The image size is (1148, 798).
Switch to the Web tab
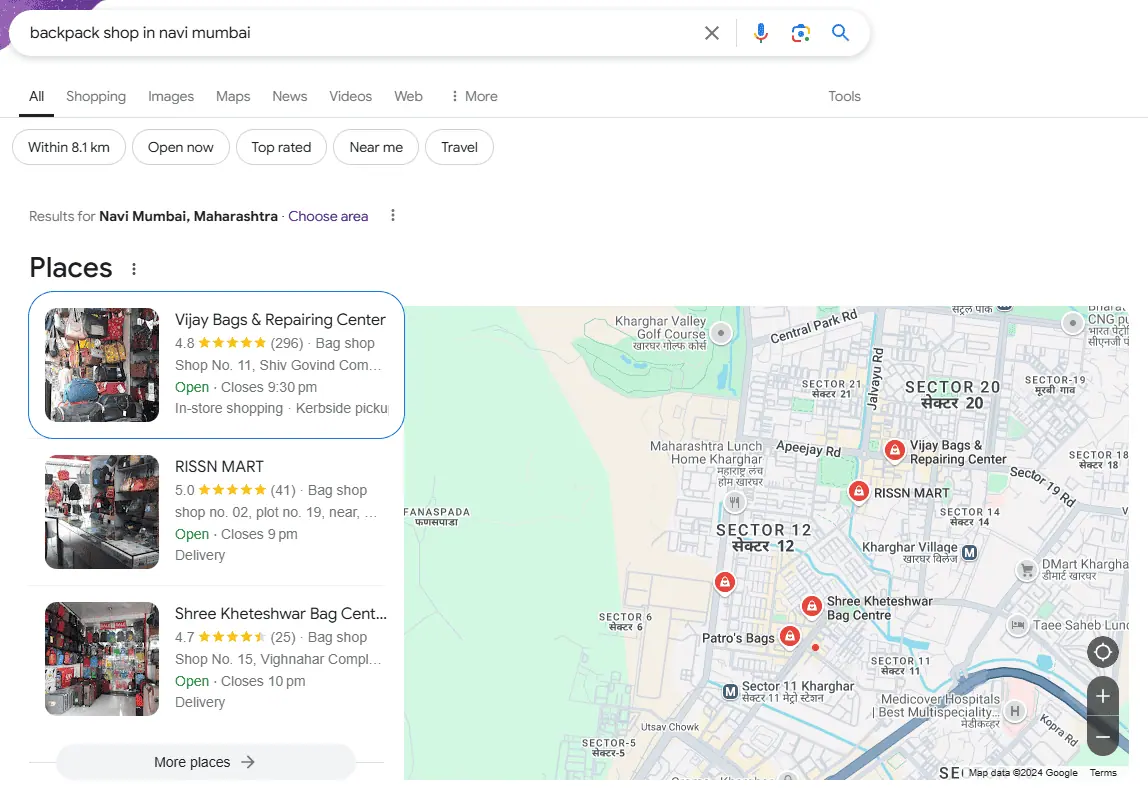(x=409, y=96)
